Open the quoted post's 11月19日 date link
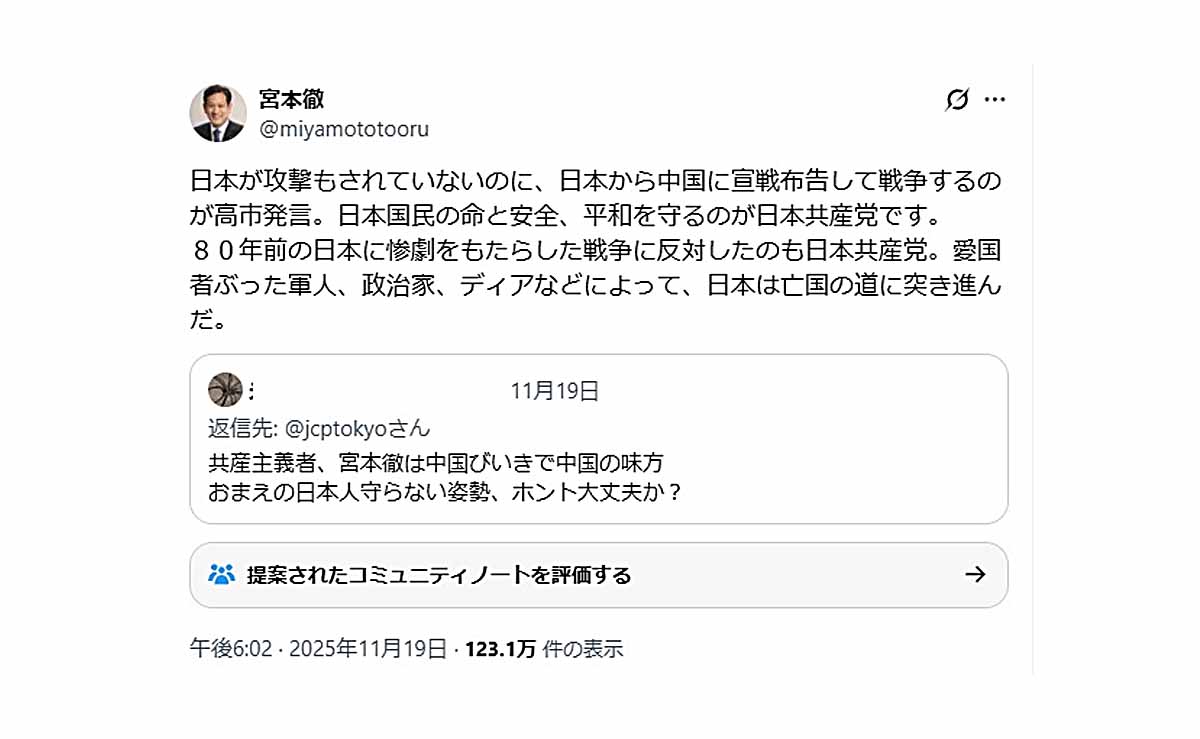The width and height of the screenshot is (1200, 739). point(554,391)
